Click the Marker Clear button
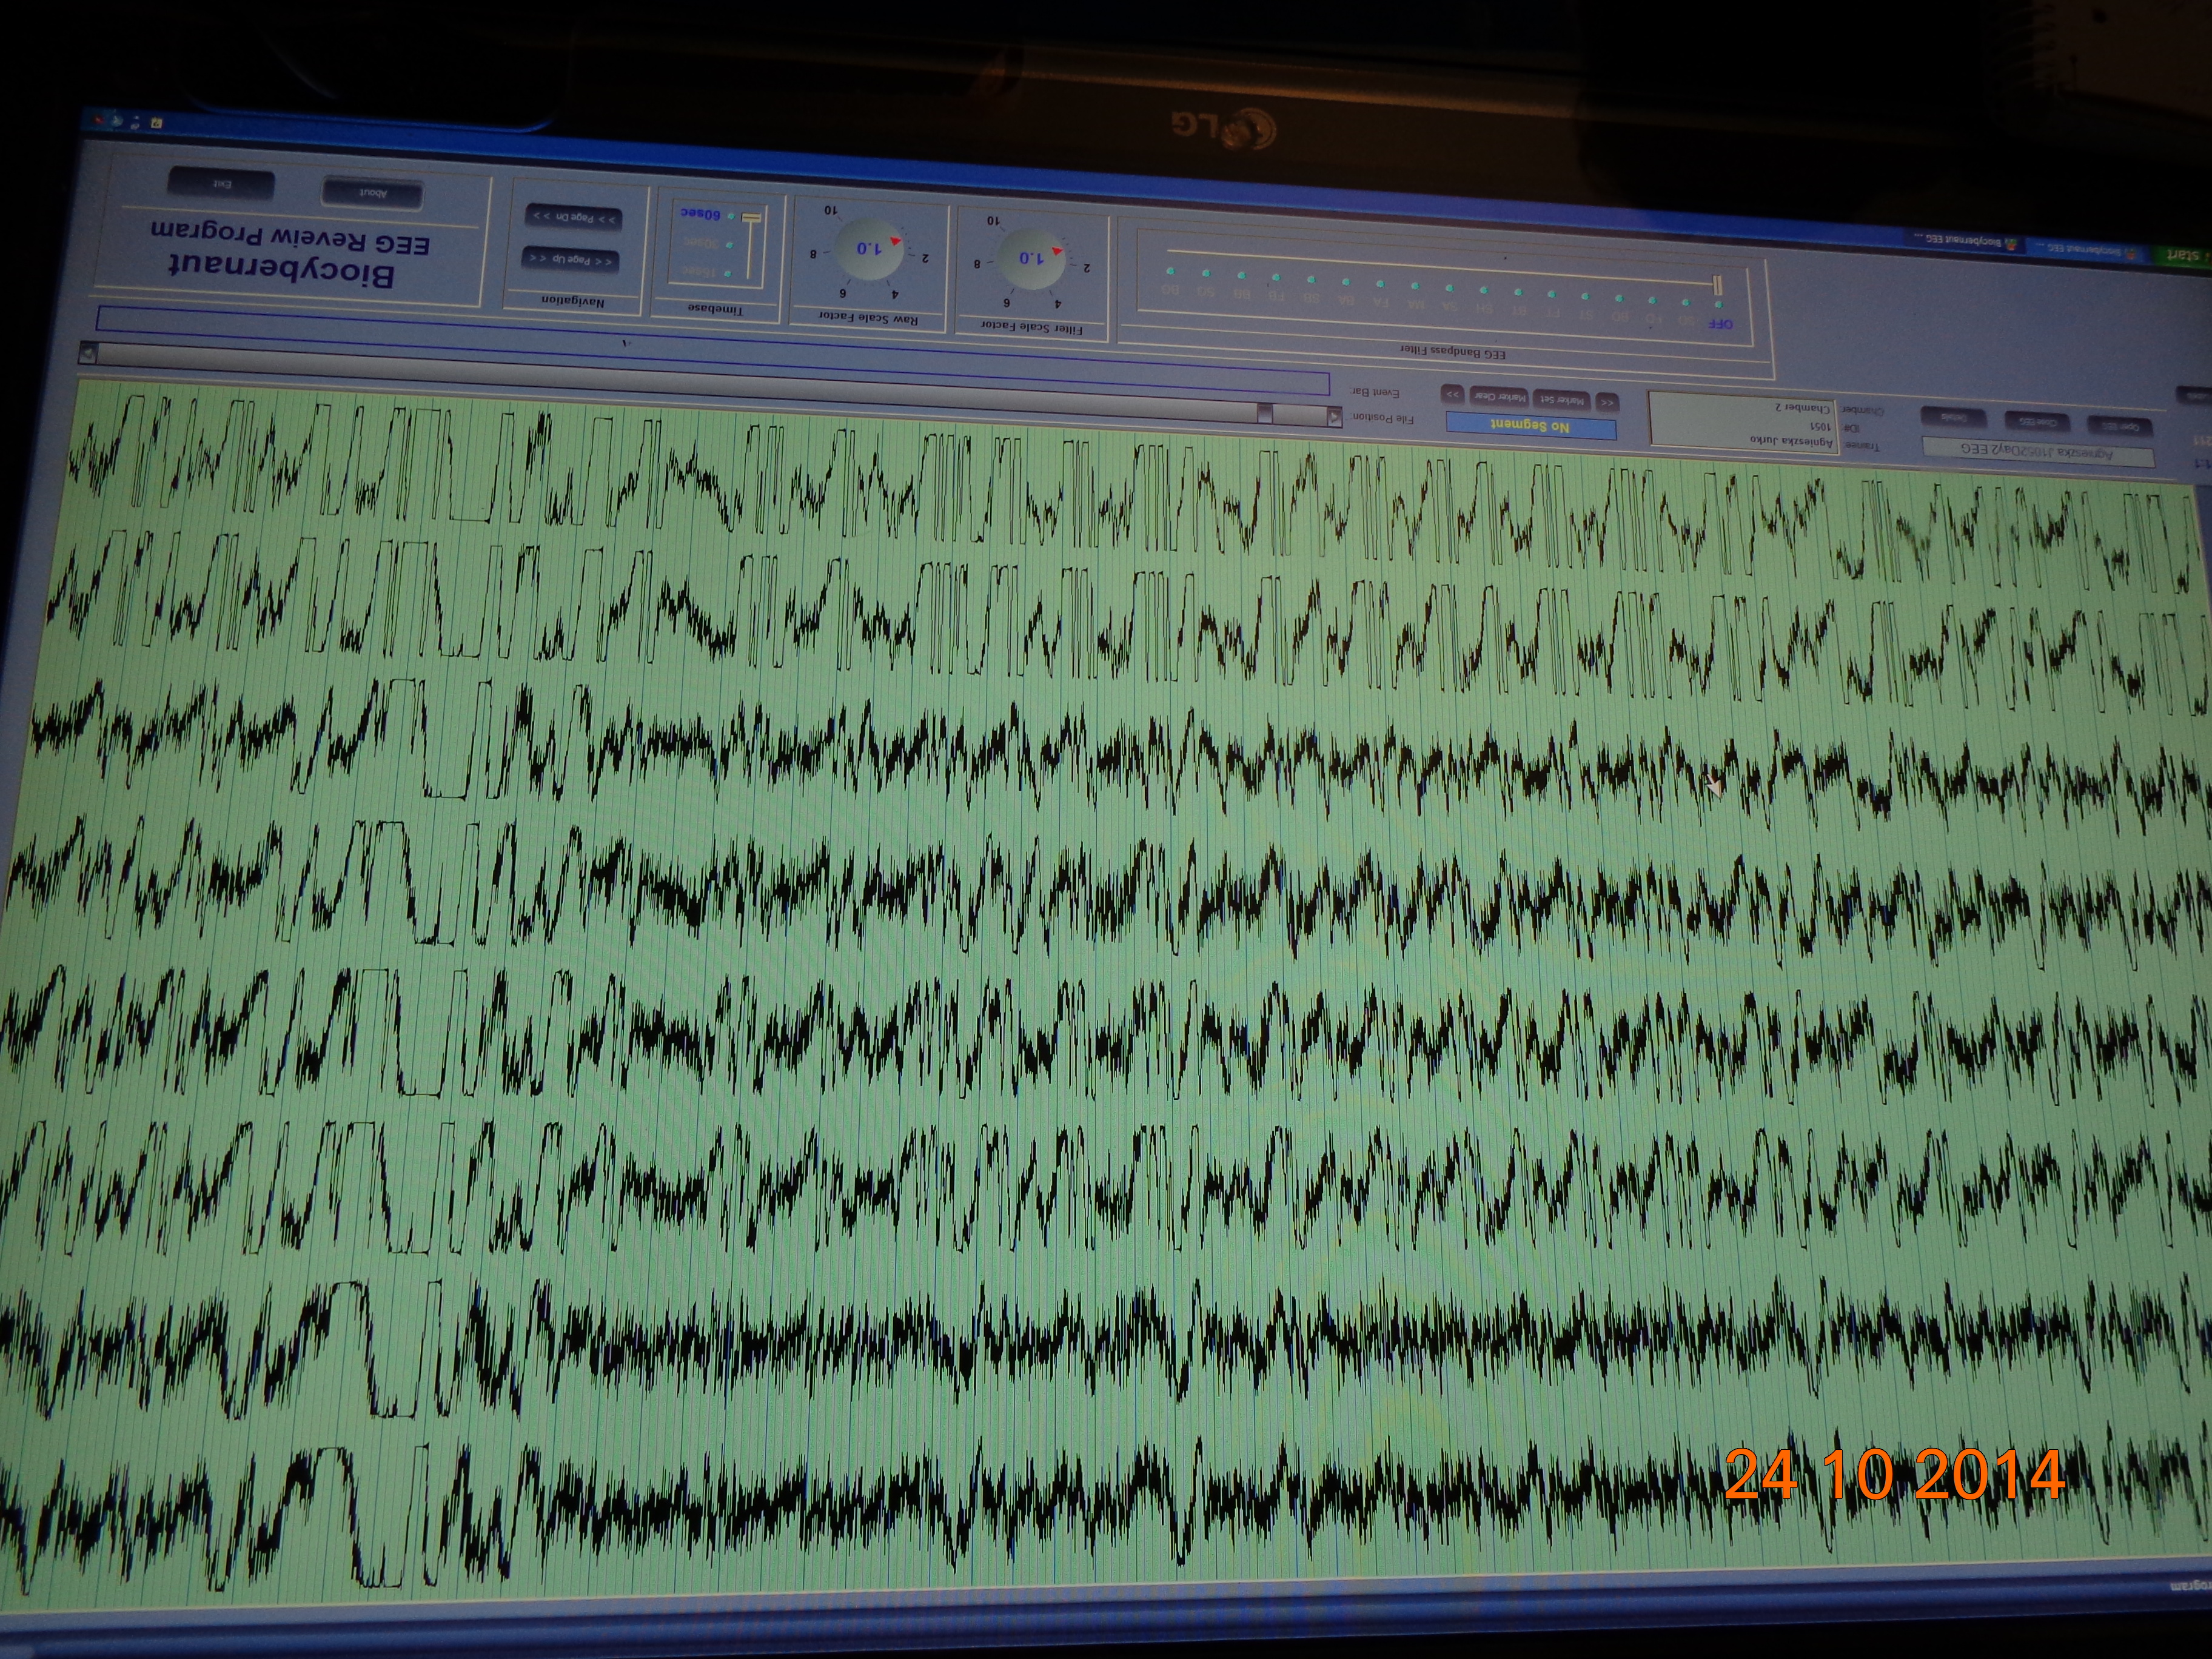The width and height of the screenshot is (2212, 1659). click(x=1499, y=397)
